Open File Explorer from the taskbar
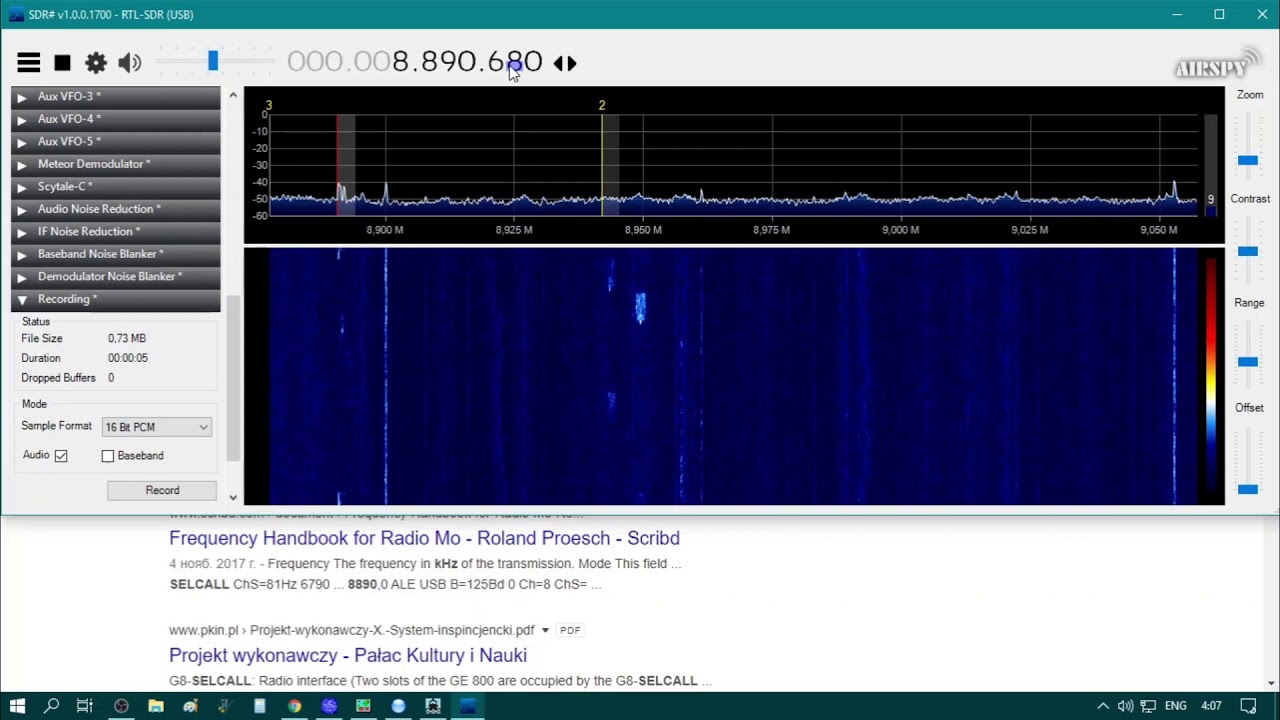Screen dimensions: 1280x720 tap(156, 706)
